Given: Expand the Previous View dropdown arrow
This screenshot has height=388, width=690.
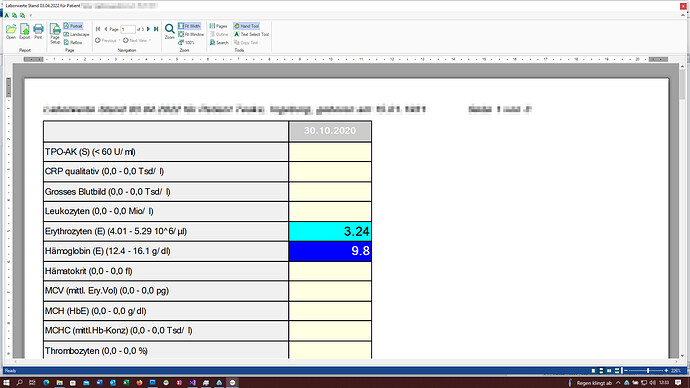Looking at the screenshot, I should point(119,40).
